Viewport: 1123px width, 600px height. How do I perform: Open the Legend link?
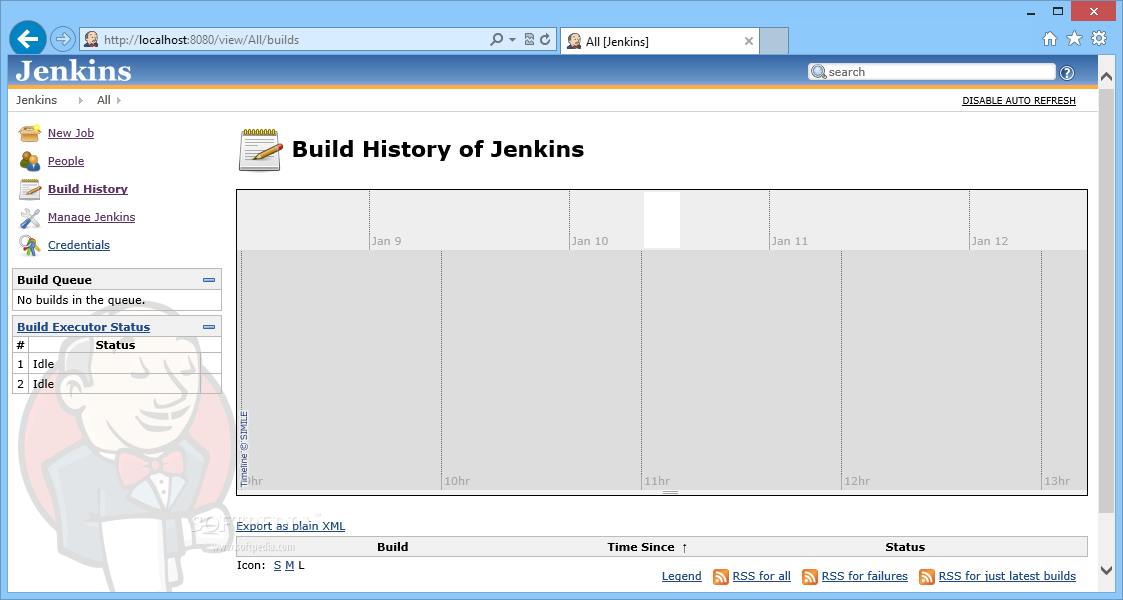coord(682,576)
